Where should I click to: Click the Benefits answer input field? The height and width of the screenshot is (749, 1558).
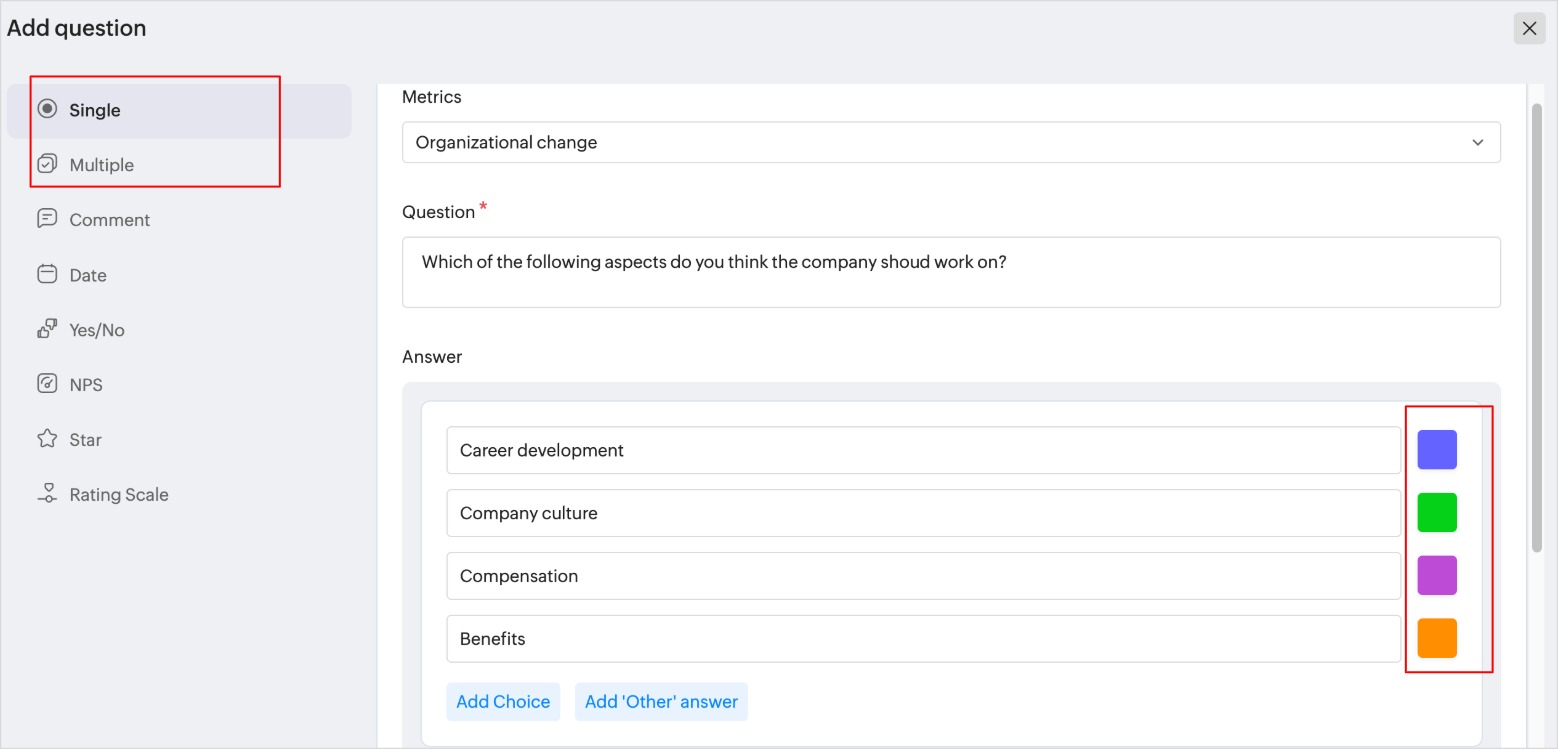[922, 639]
